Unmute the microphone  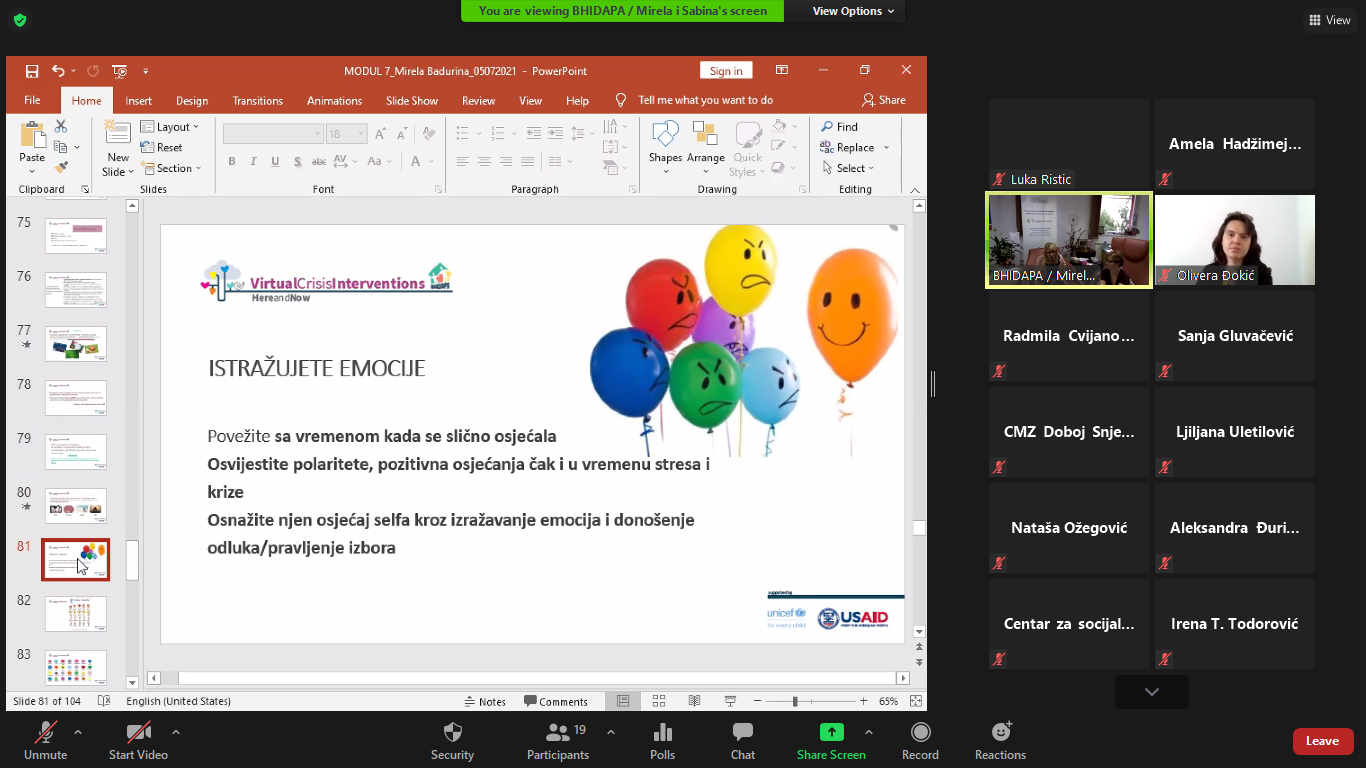pos(45,732)
